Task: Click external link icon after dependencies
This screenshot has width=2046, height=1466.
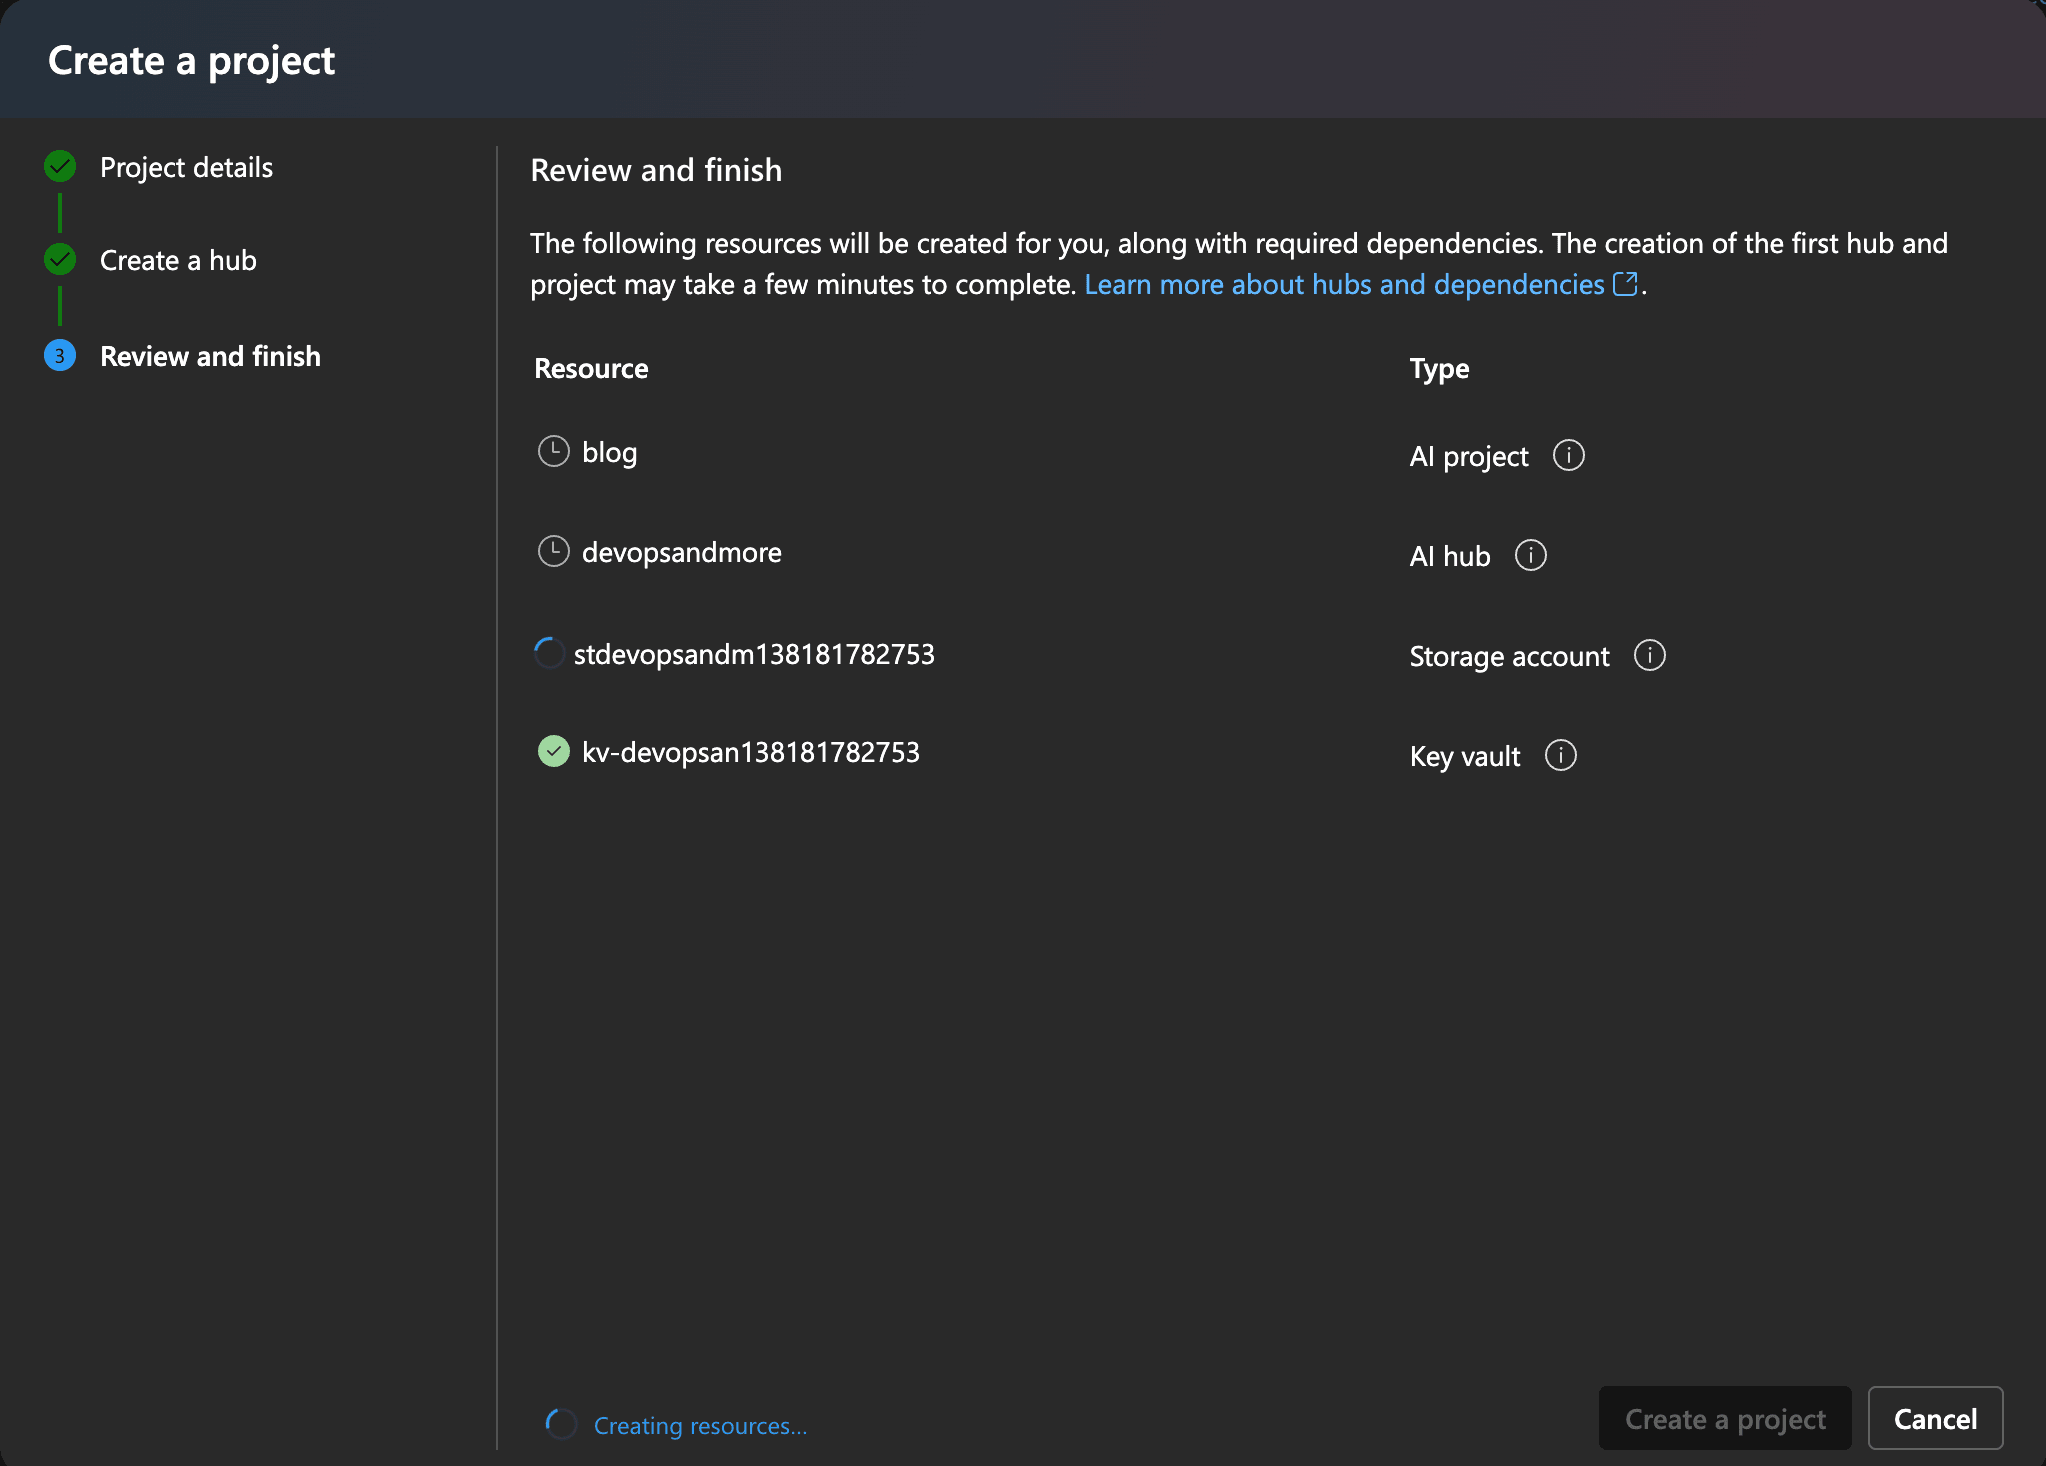Action: pyautogui.click(x=1625, y=285)
